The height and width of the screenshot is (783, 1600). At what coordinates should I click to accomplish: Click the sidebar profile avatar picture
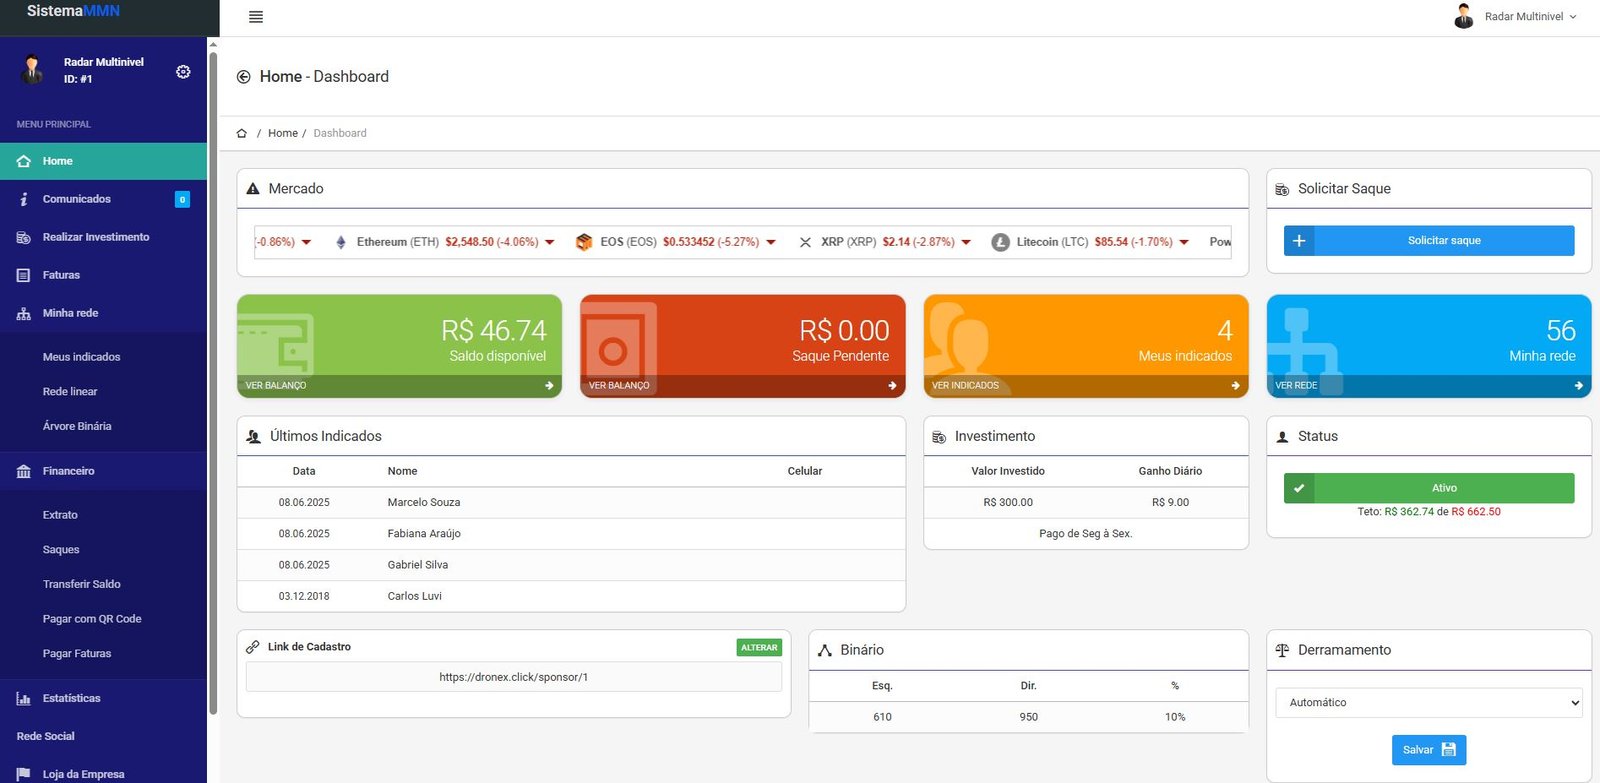(32, 70)
